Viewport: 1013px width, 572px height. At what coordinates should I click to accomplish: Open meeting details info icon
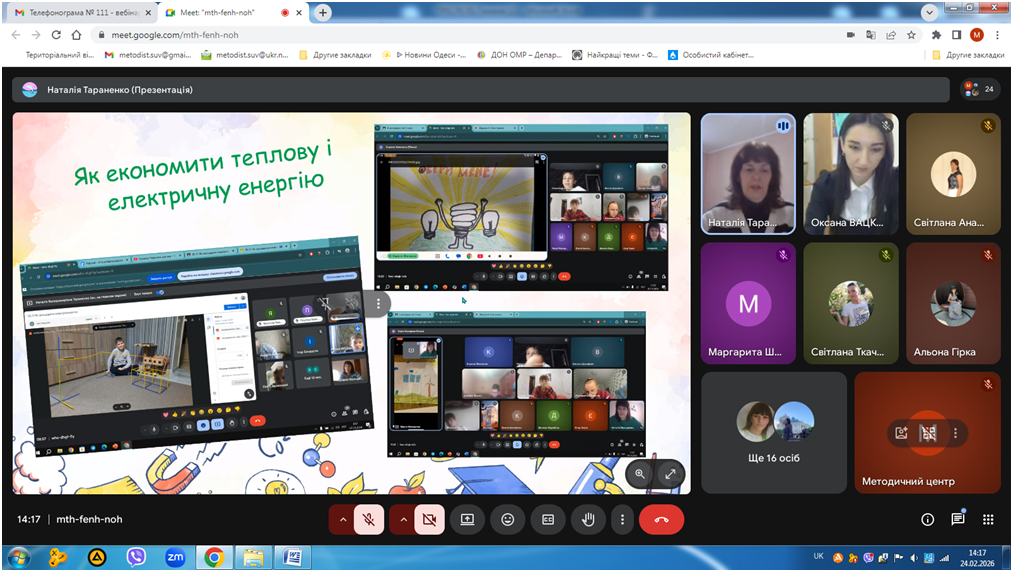927,520
